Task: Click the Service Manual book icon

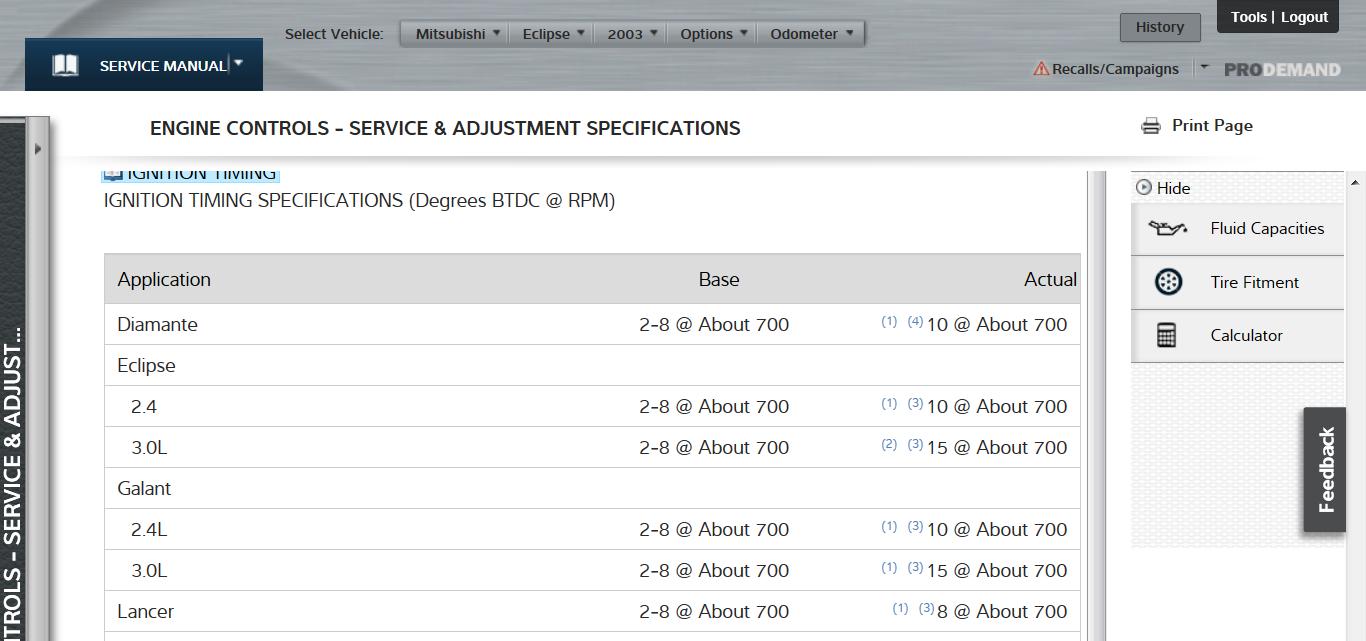Action: 65,66
